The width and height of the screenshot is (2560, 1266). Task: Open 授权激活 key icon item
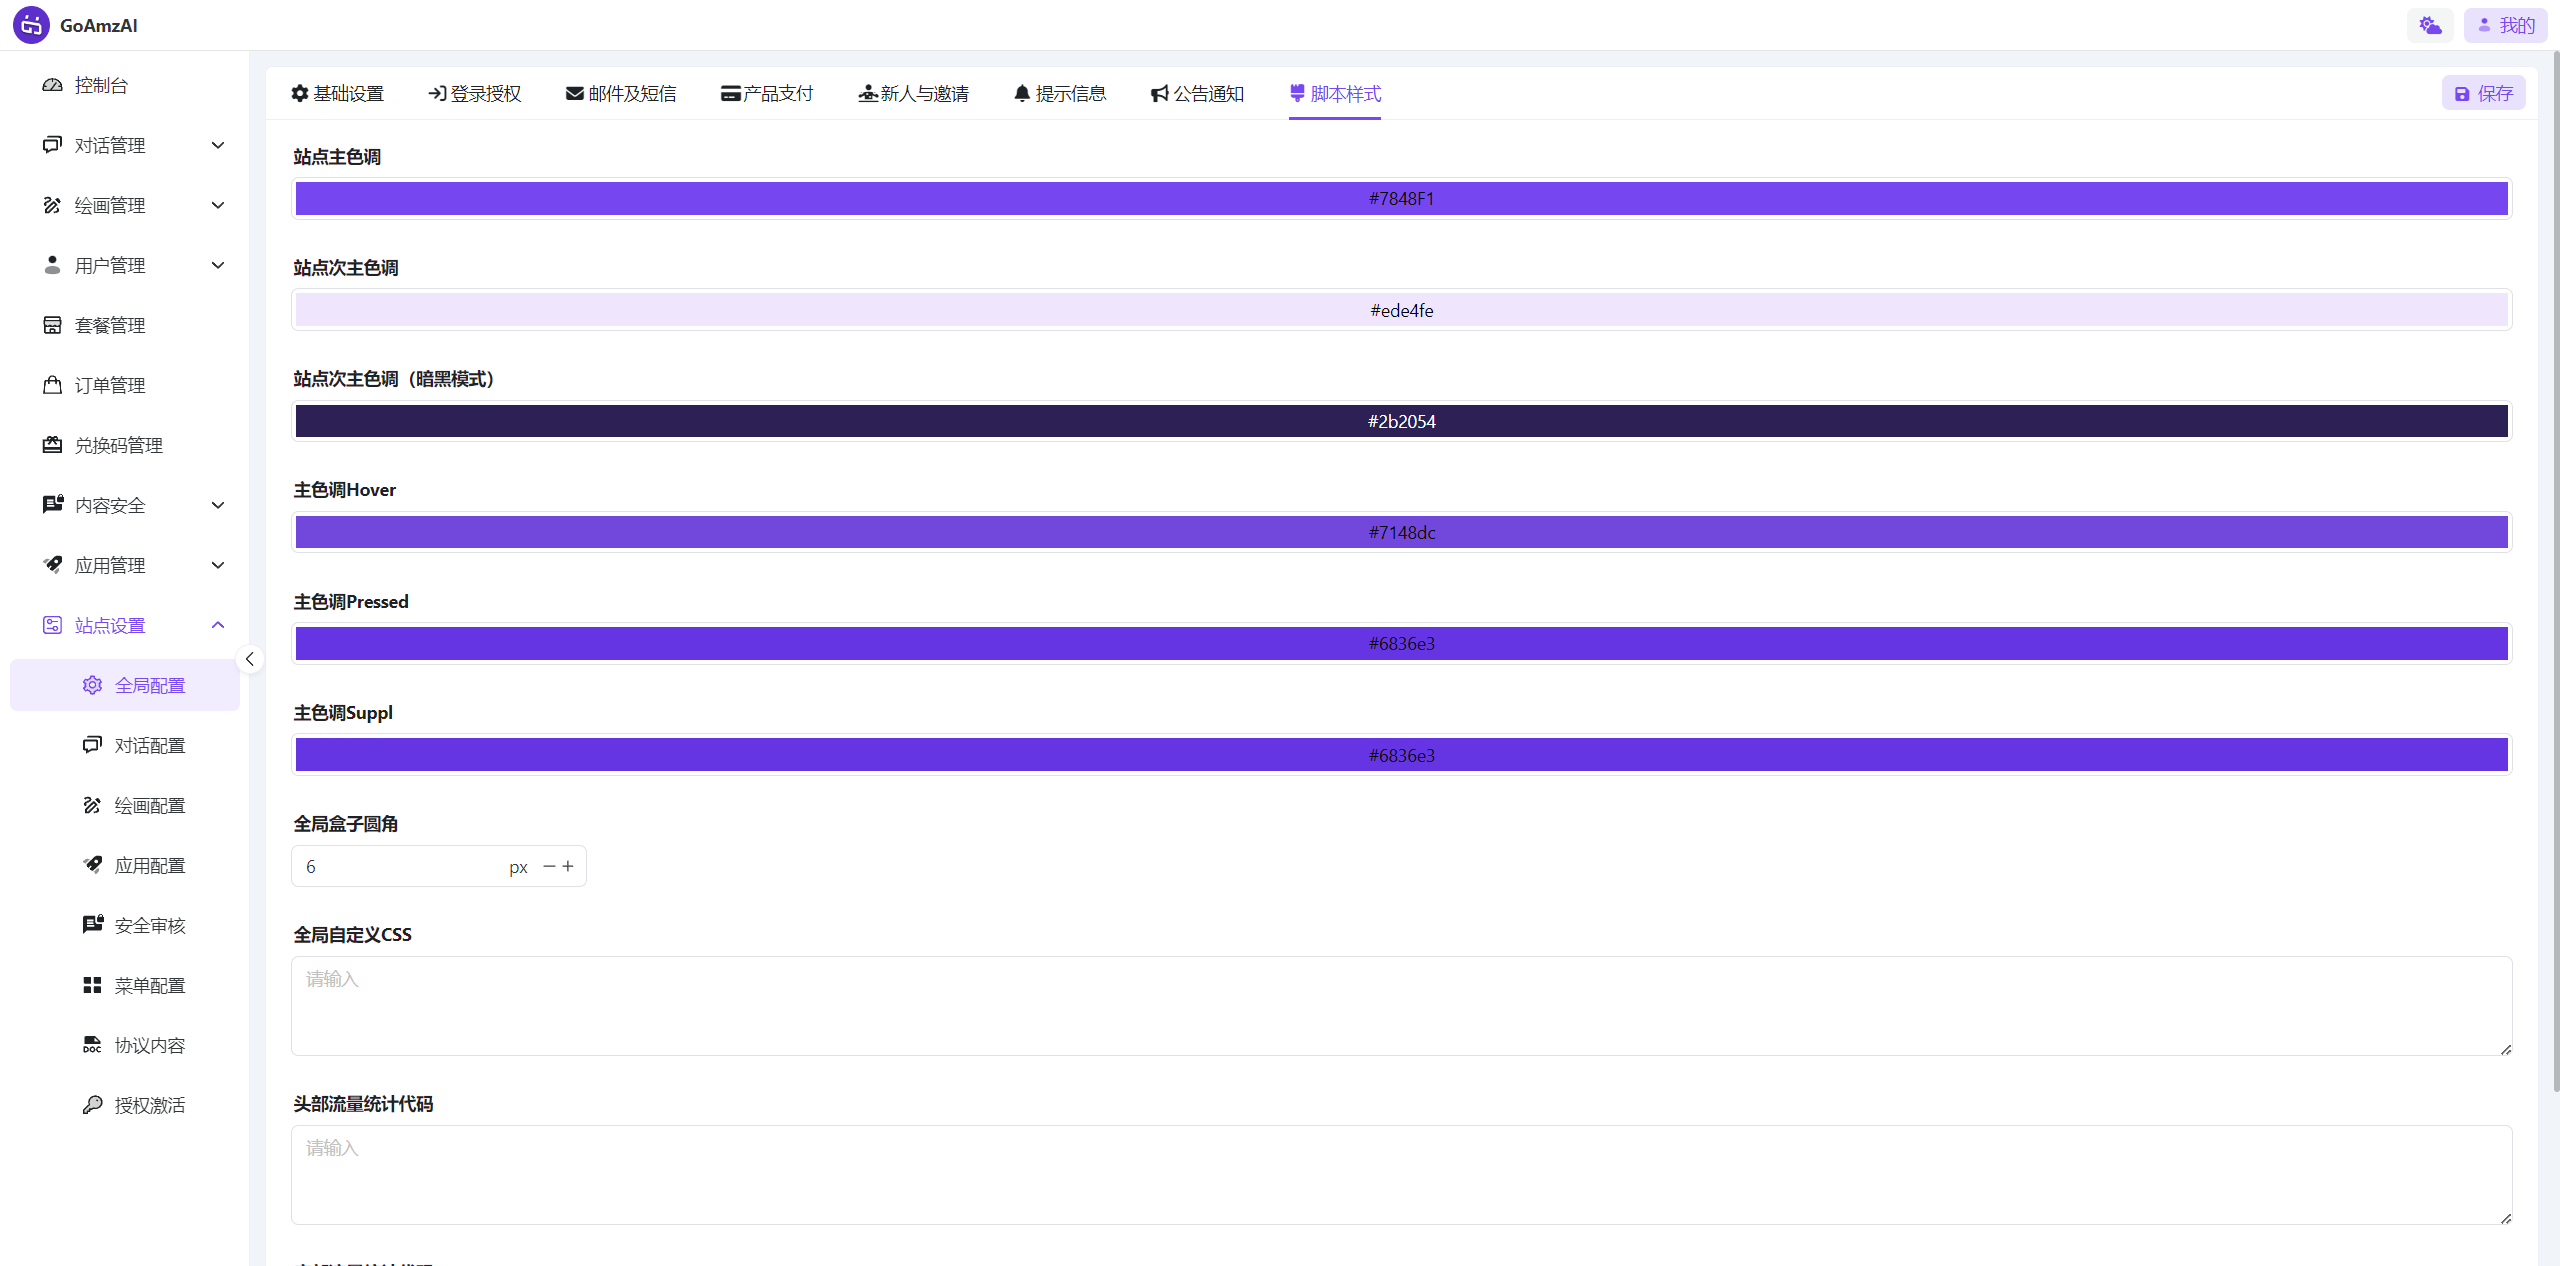149,1105
